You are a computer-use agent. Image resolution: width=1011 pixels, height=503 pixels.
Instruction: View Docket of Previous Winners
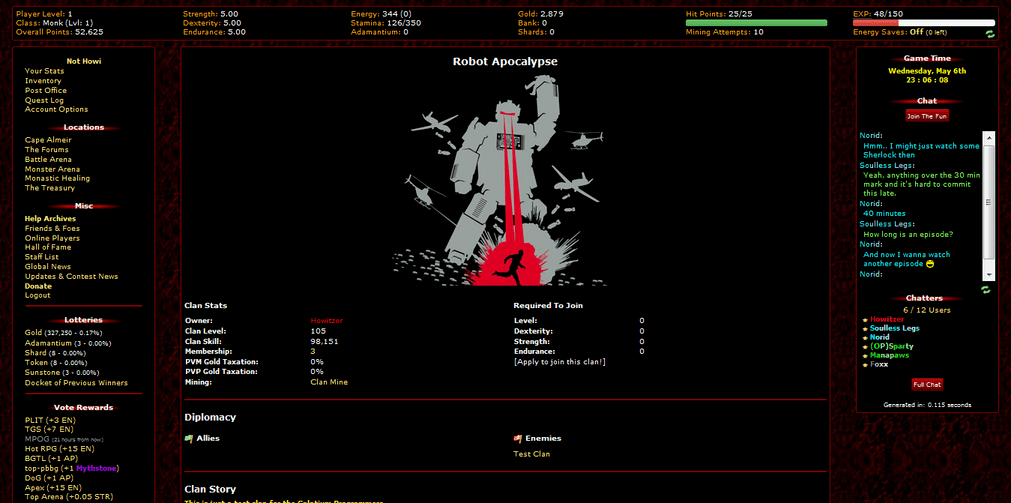(76, 382)
